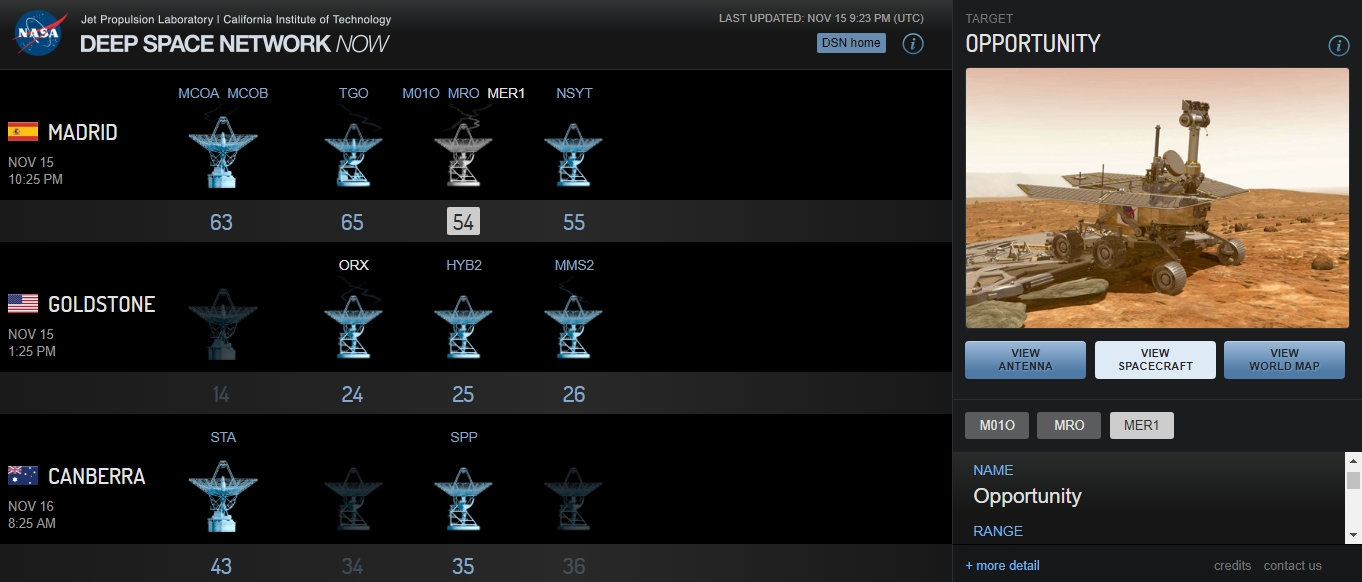The width and height of the screenshot is (1362, 582).
Task: Click the STA spacecraft label
Action: coord(223,437)
